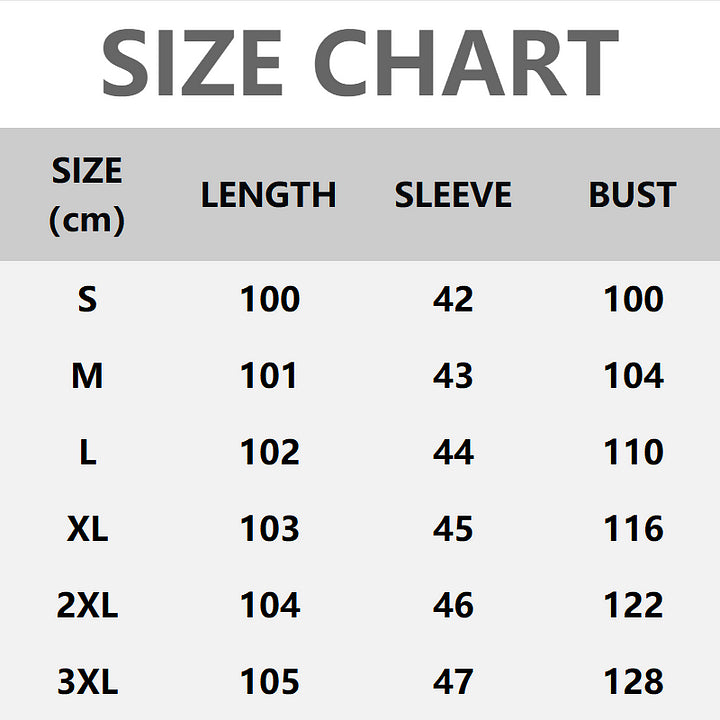Image resolution: width=720 pixels, height=720 pixels.
Task: Select the XL size row label
Action: [x=87, y=528]
